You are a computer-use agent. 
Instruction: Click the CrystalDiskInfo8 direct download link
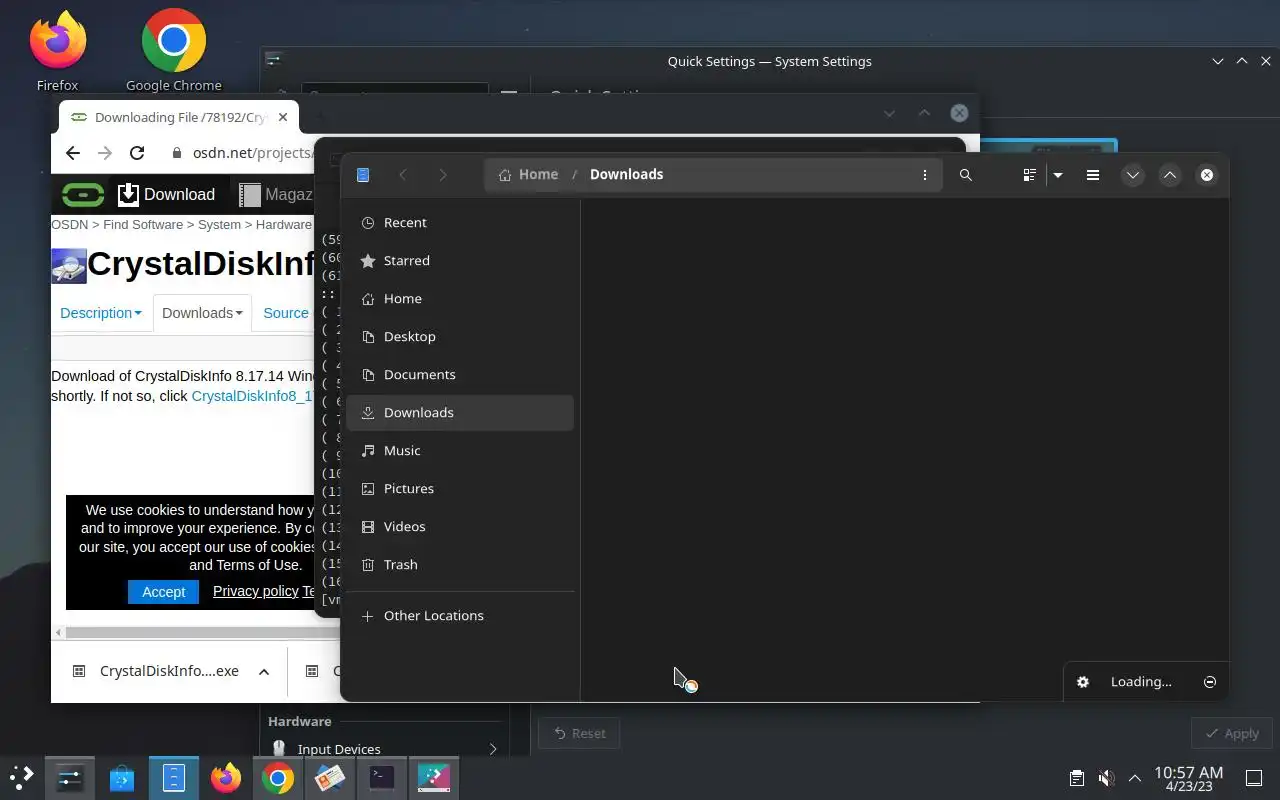253,396
